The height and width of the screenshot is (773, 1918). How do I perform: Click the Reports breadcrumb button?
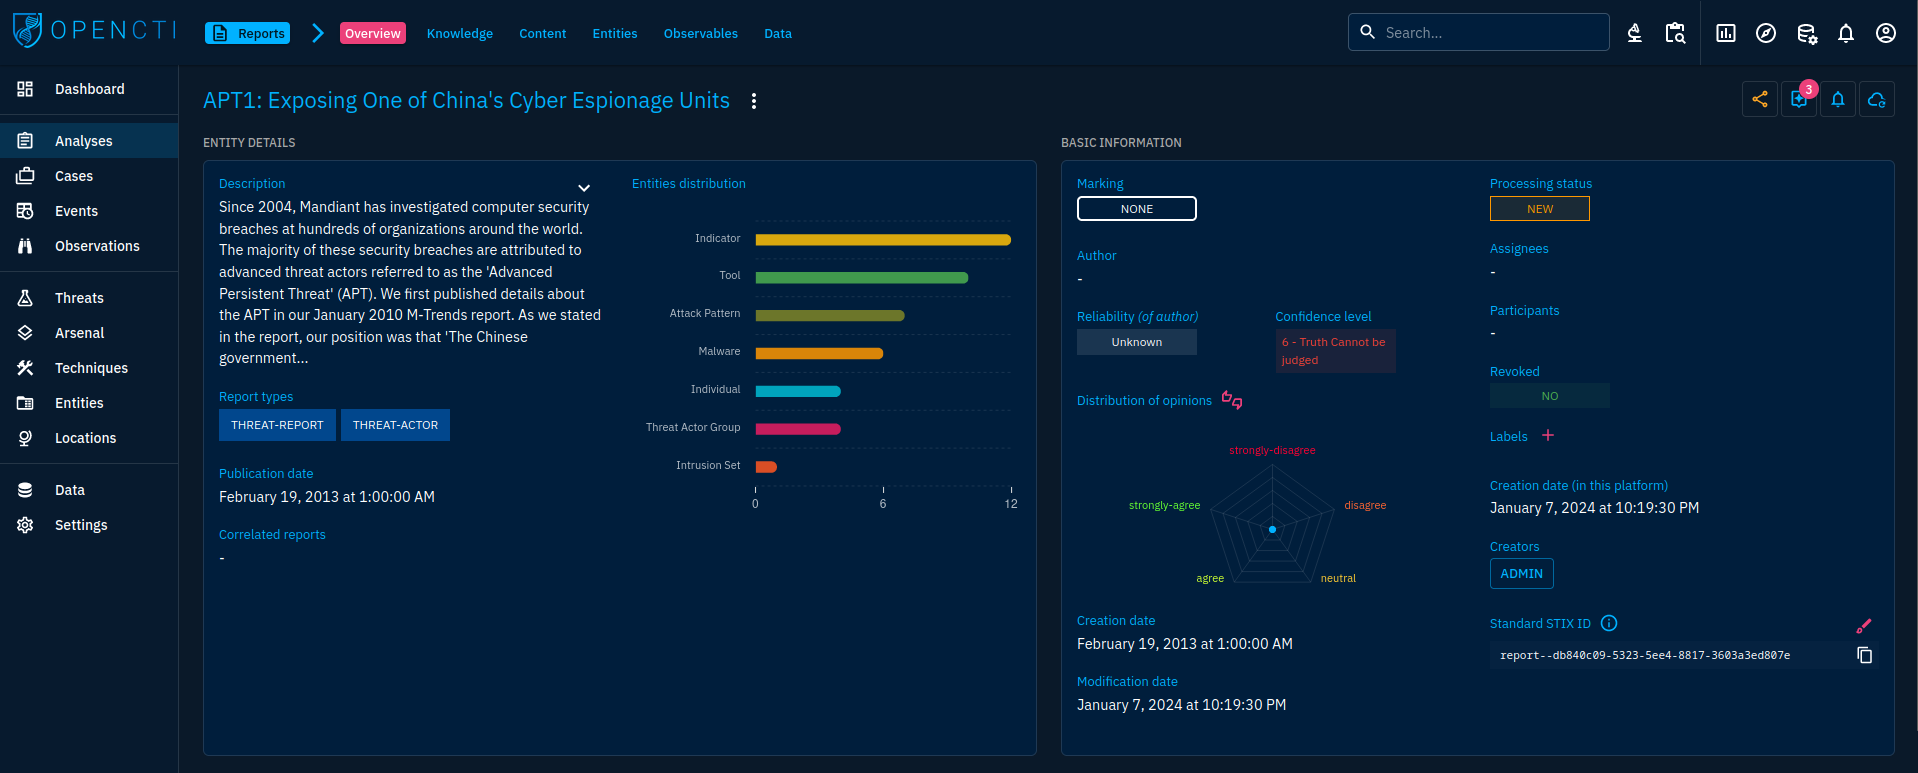tap(247, 33)
